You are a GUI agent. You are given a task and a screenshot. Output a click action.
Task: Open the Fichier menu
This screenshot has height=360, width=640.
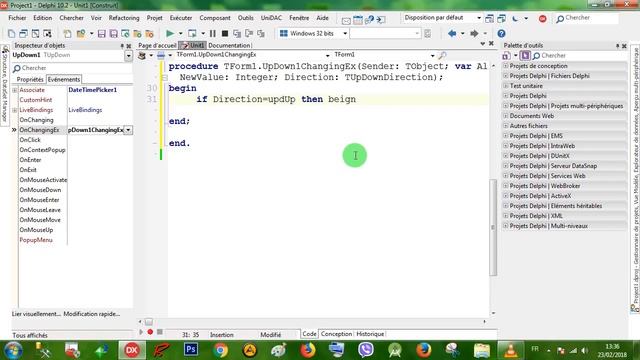pos(17,18)
